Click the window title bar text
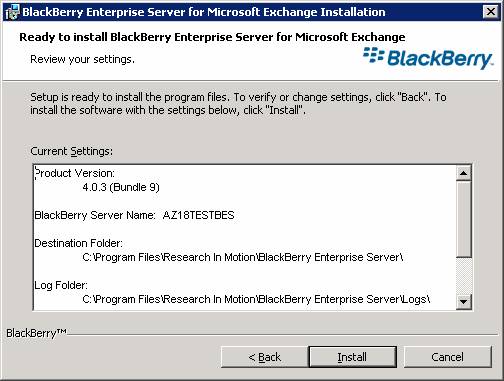The image size is (504, 381). point(204,12)
